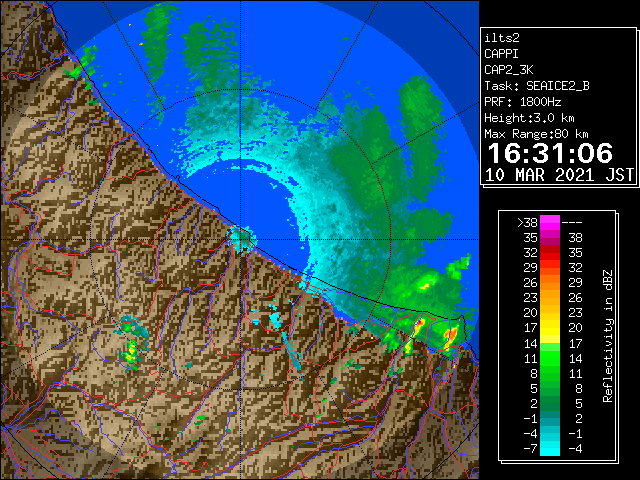Screen dimensions: 640x480
Task: Click the yellow 17 to 20 legend color band
Action: tap(550, 328)
